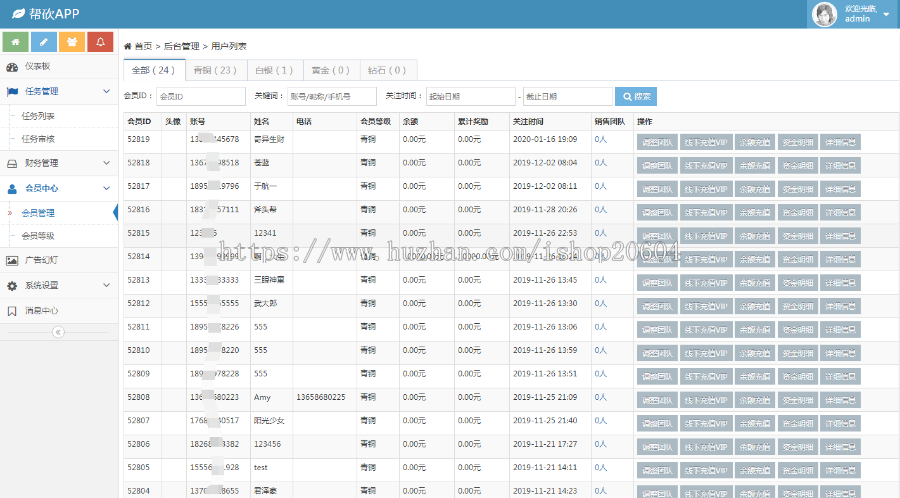This screenshot has width=900, height=498.
Task: Focus the 会员ID input field
Action: (x=201, y=96)
